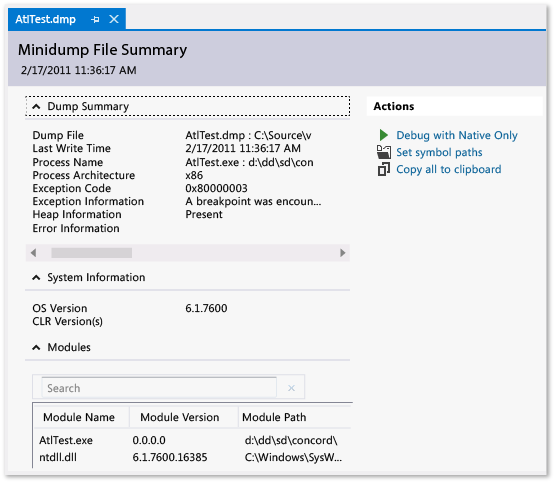Clear the module search with the X icon
The height and width of the screenshot is (483, 555).
coord(291,388)
